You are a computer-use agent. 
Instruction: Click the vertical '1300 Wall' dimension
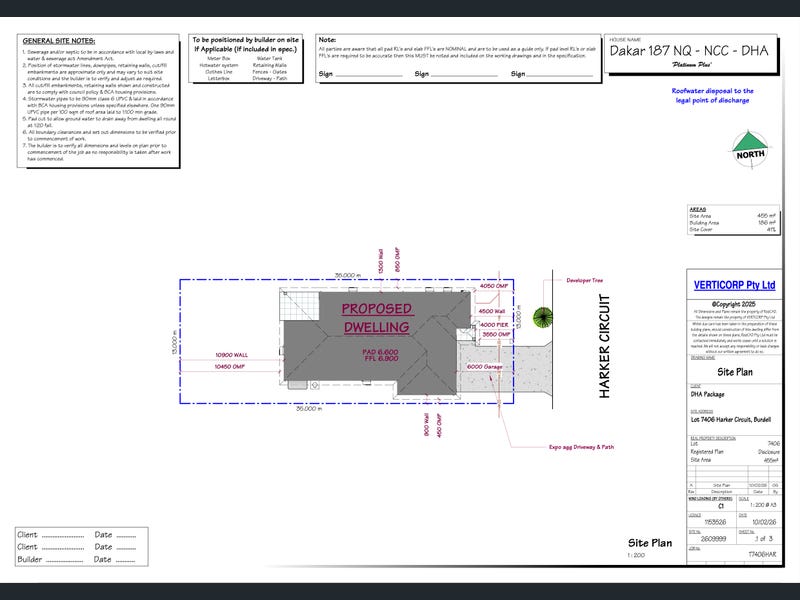point(381,261)
